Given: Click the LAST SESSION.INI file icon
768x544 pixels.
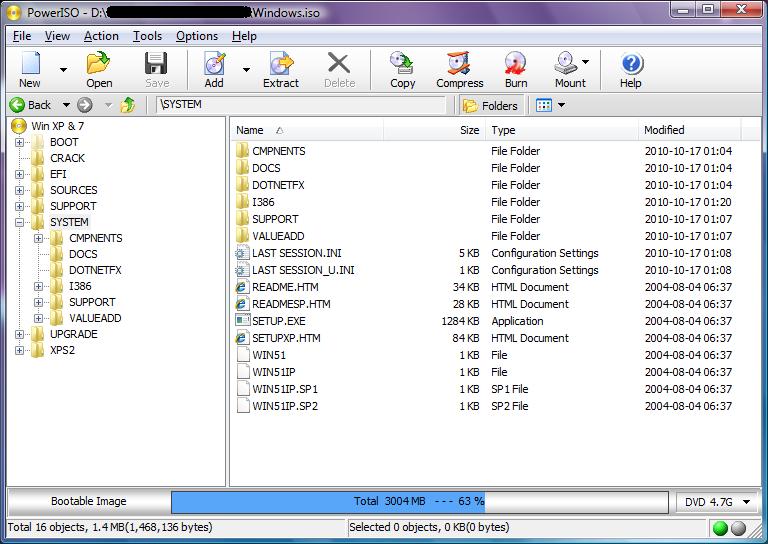Looking at the screenshot, I should [241, 253].
